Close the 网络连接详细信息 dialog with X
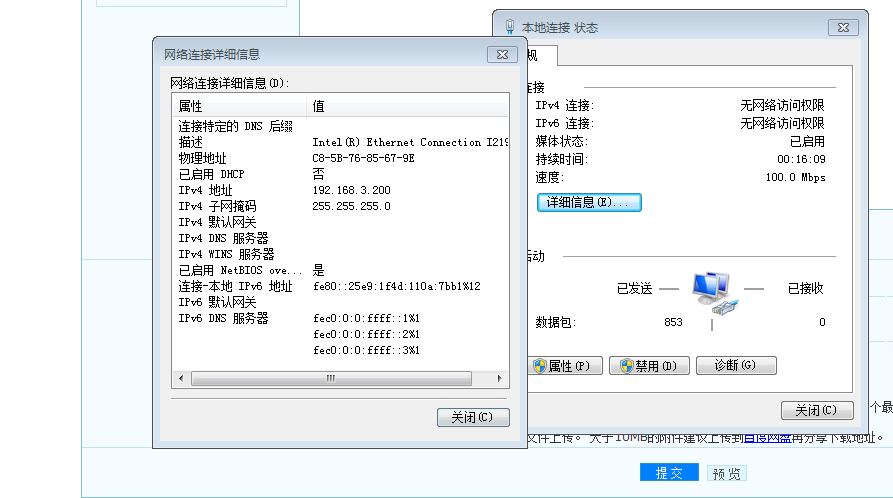The height and width of the screenshot is (498, 893). [501, 54]
